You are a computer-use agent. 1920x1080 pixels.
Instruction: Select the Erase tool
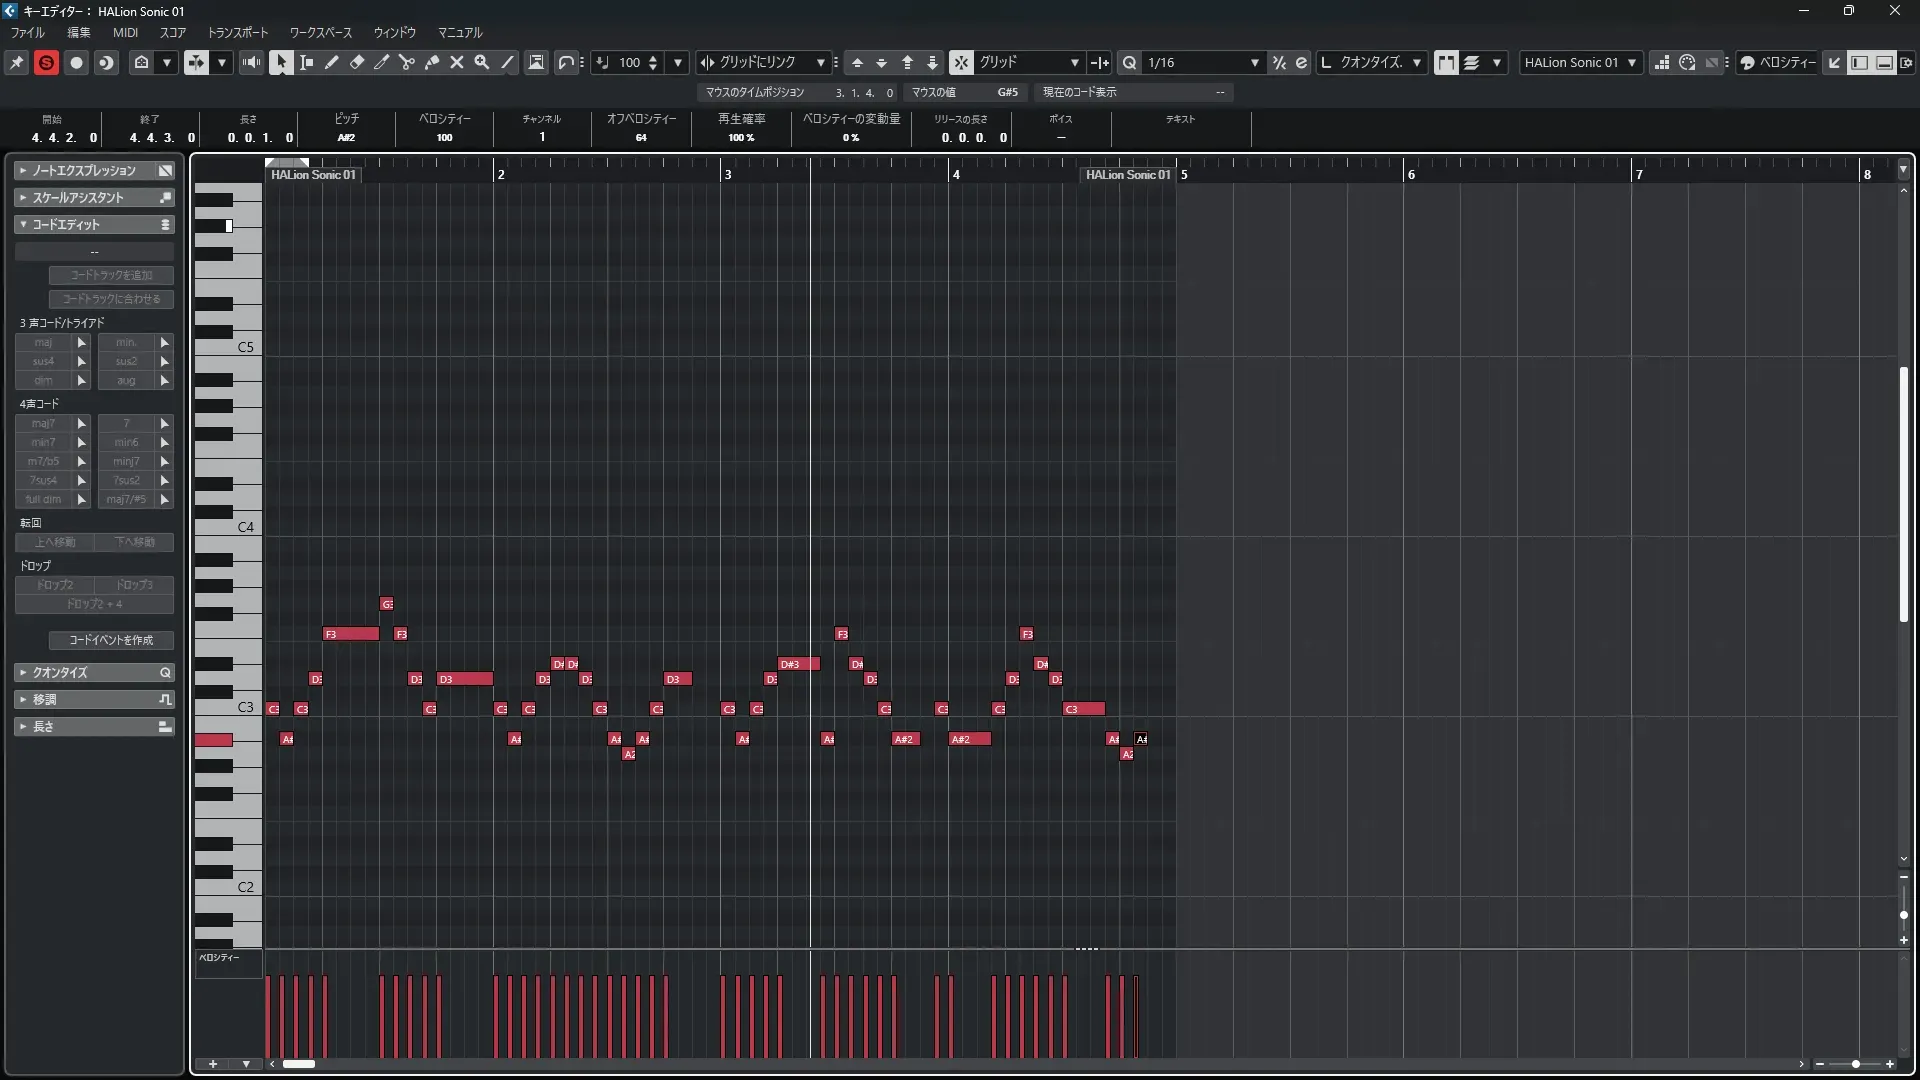pos(357,62)
